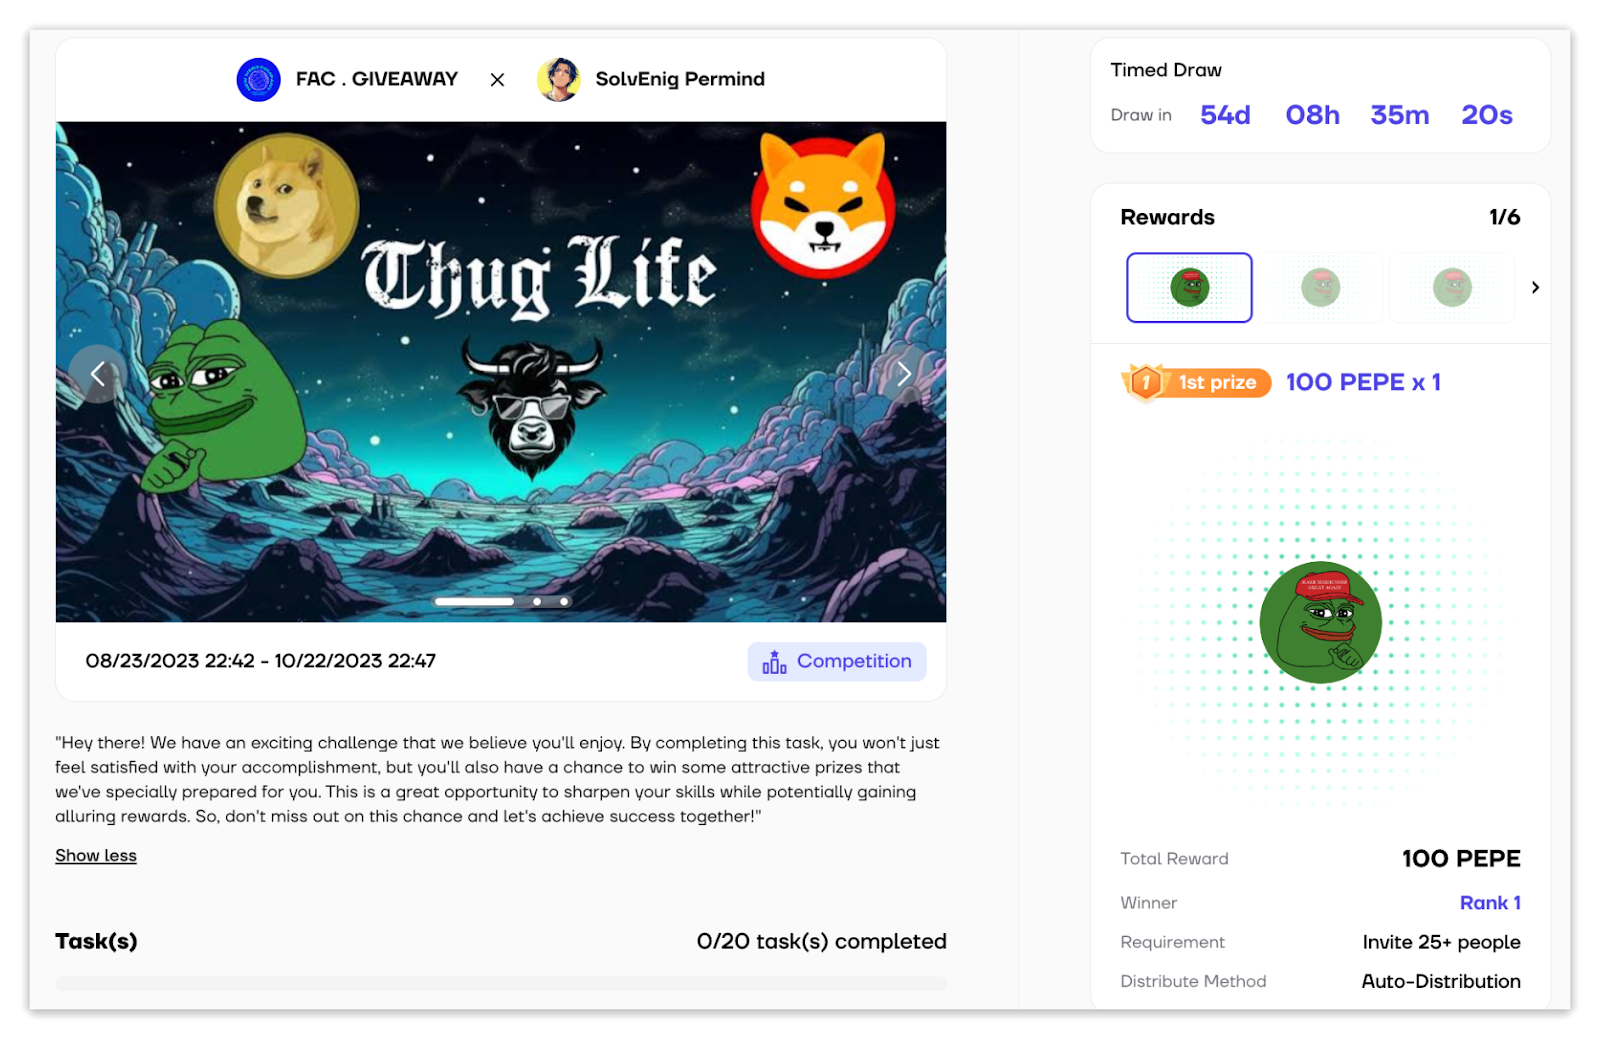The image size is (1600, 1039).
Task: Advance to next banner slide arrow
Action: point(903,374)
